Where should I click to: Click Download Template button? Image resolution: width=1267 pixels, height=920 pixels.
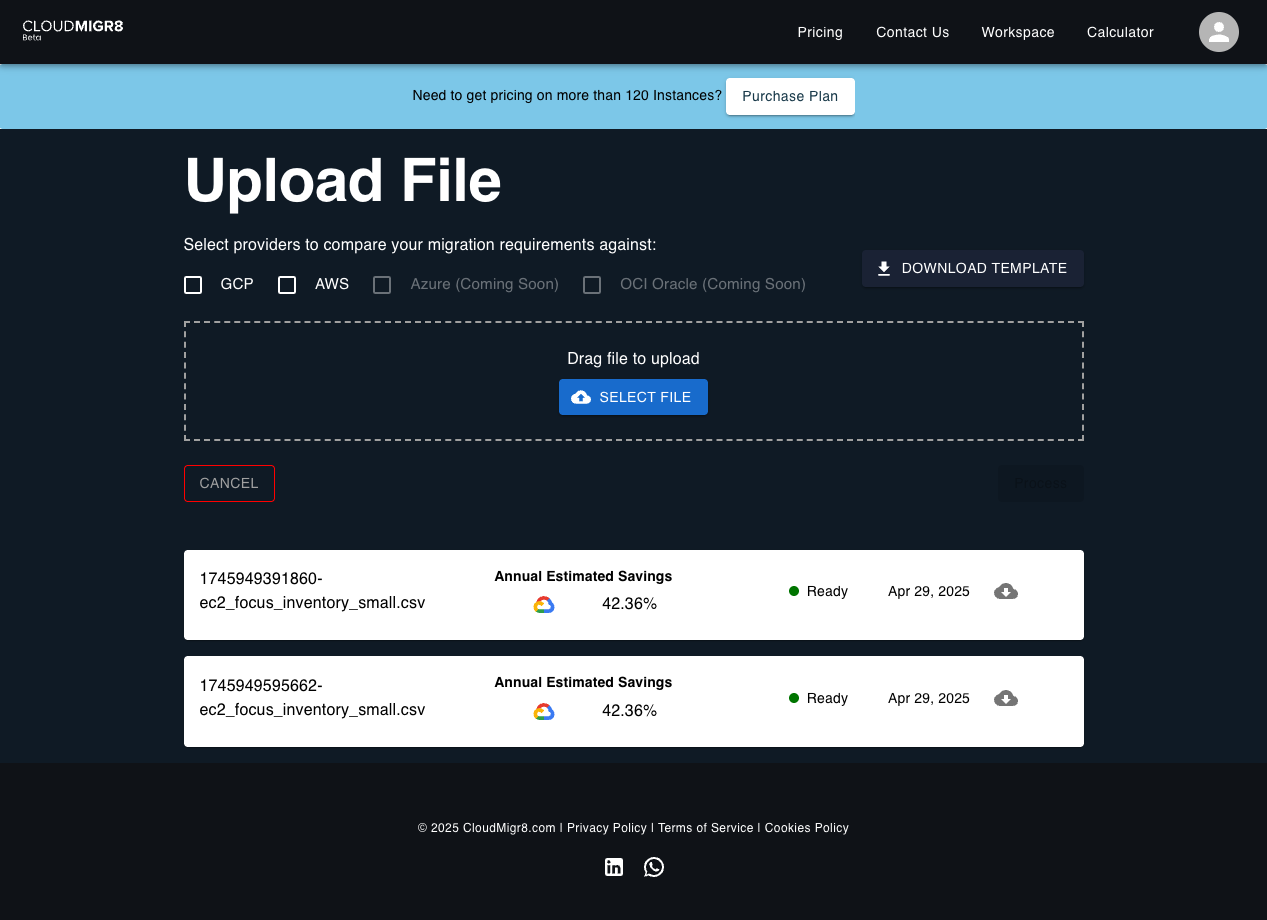(x=973, y=268)
